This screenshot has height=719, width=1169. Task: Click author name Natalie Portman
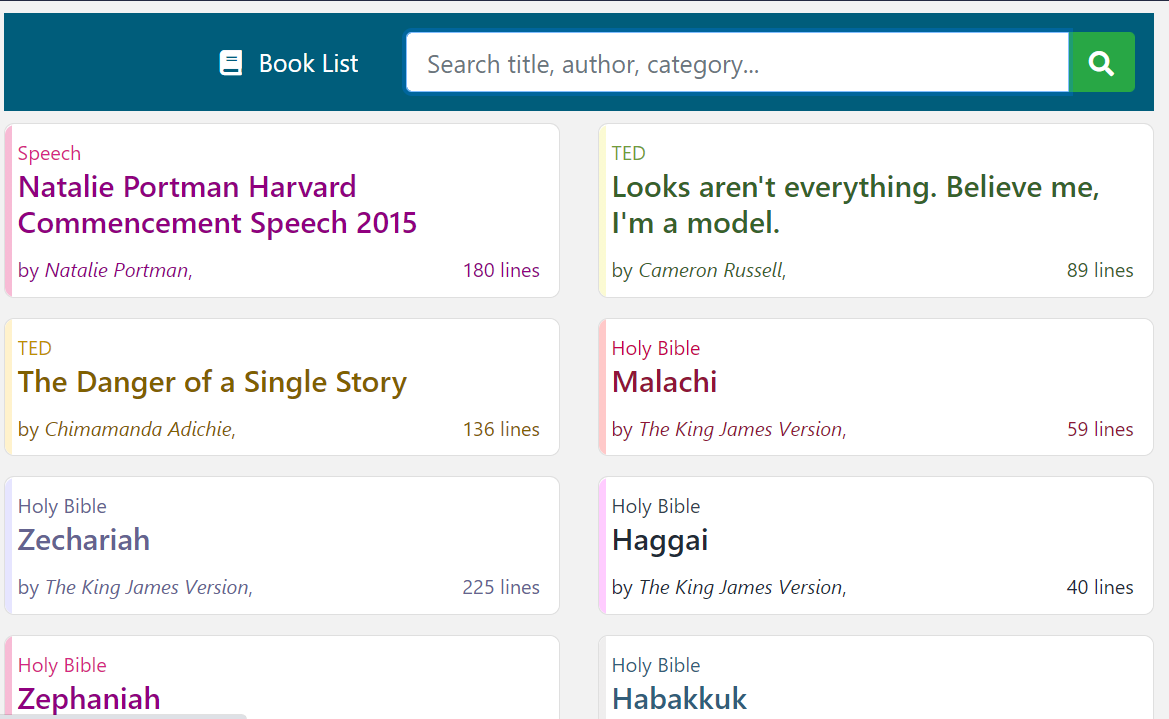(x=116, y=270)
